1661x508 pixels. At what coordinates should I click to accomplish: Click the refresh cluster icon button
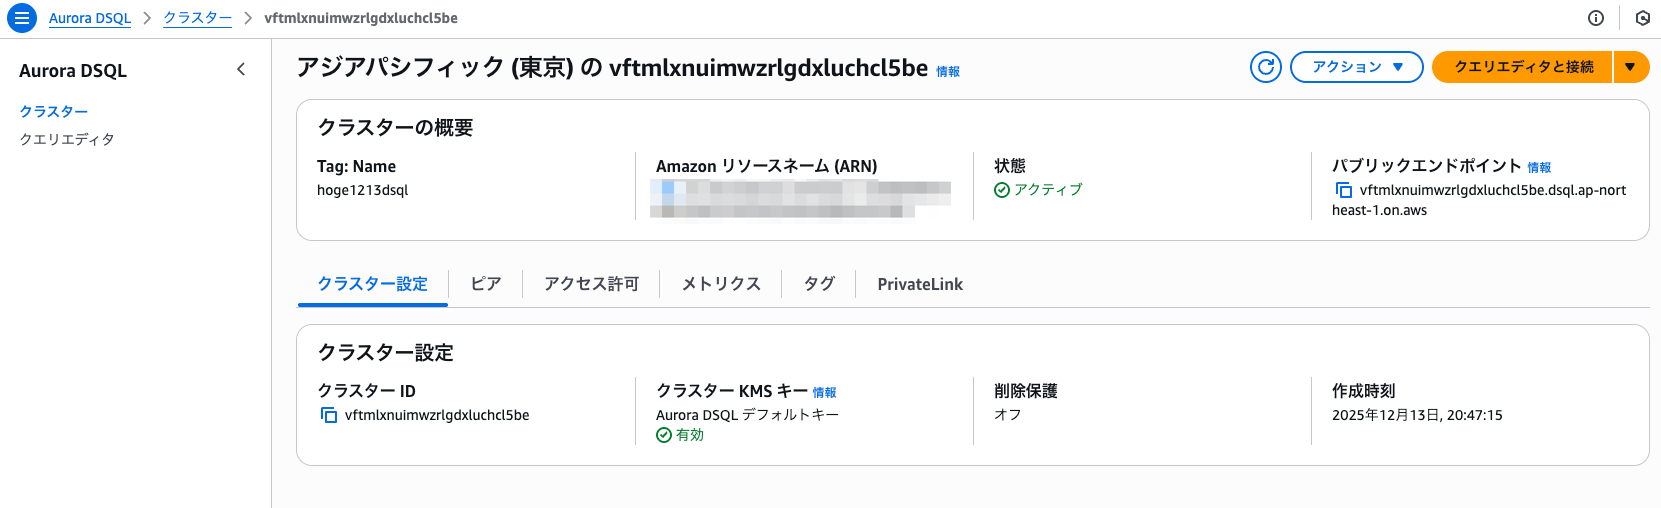(1265, 67)
